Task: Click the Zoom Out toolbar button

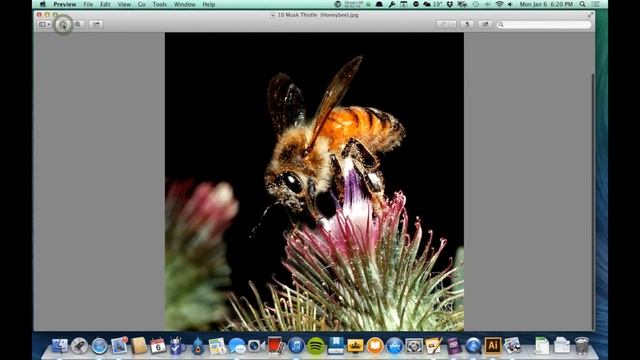Action: pyautogui.click(x=62, y=24)
